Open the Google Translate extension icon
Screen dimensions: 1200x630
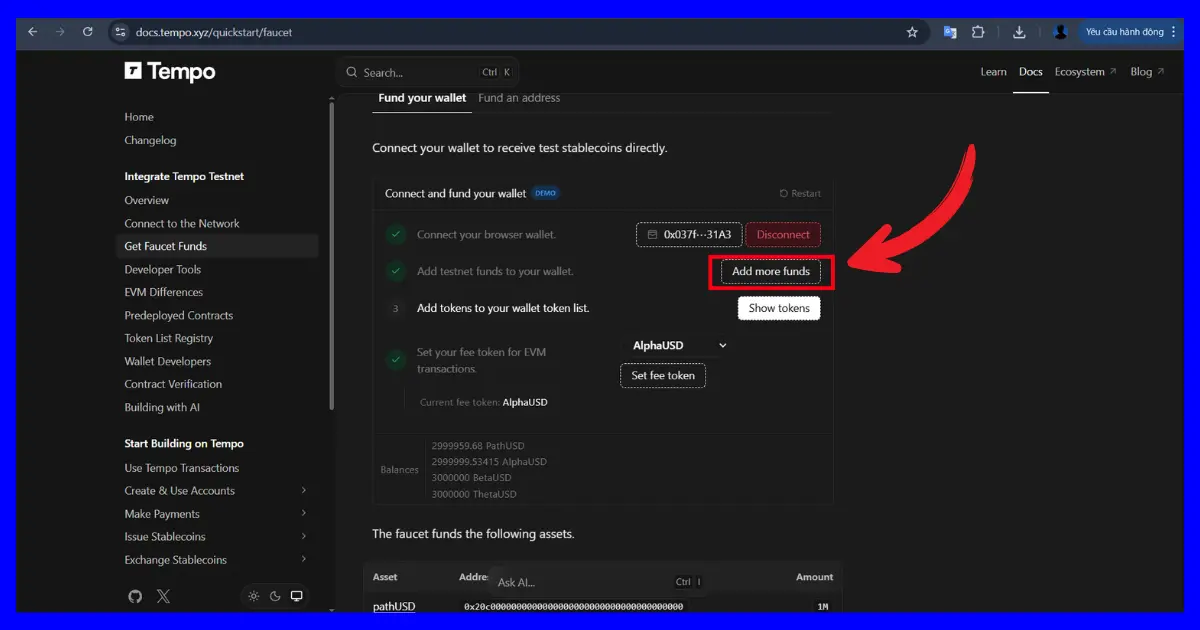[x=950, y=32]
